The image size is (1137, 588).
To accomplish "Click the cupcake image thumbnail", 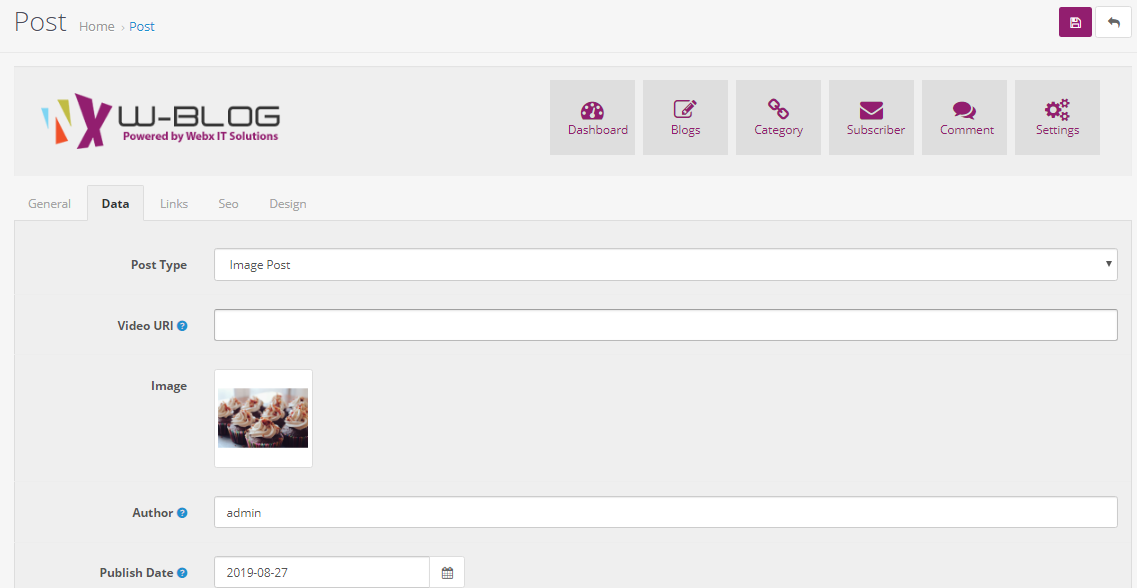I will [263, 418].
